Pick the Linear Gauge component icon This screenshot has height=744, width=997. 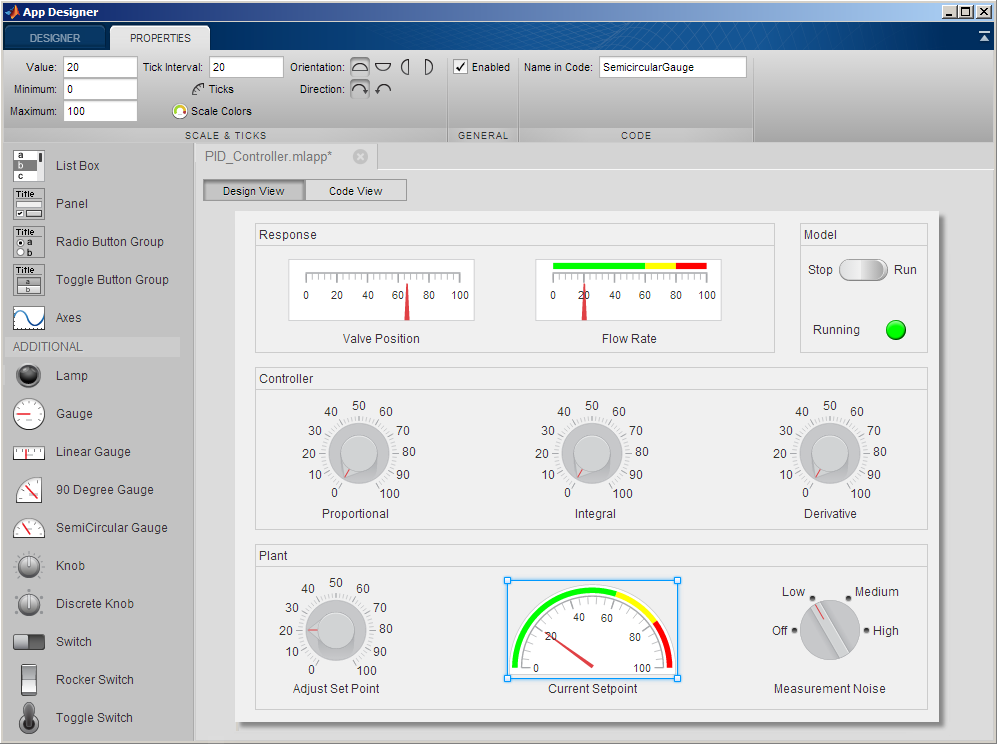[29, 452]
